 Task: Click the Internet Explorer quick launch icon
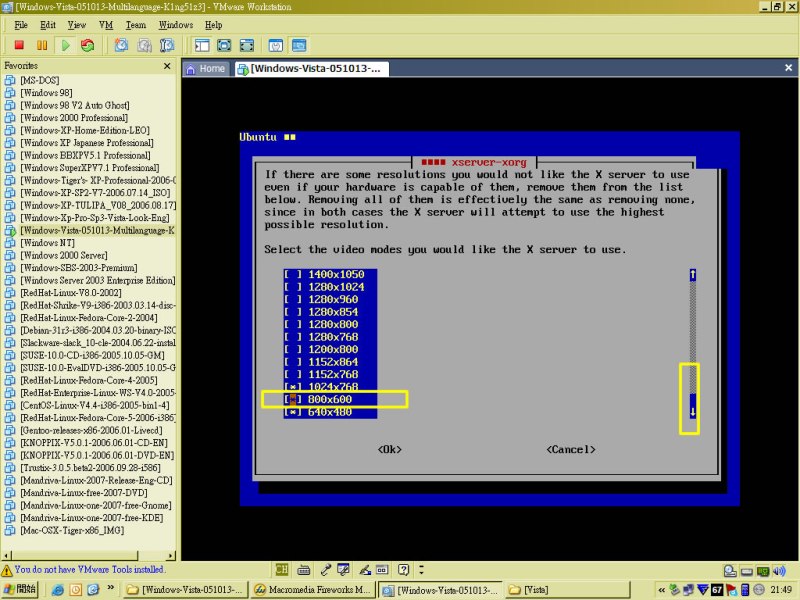click(x=58, y=590)
